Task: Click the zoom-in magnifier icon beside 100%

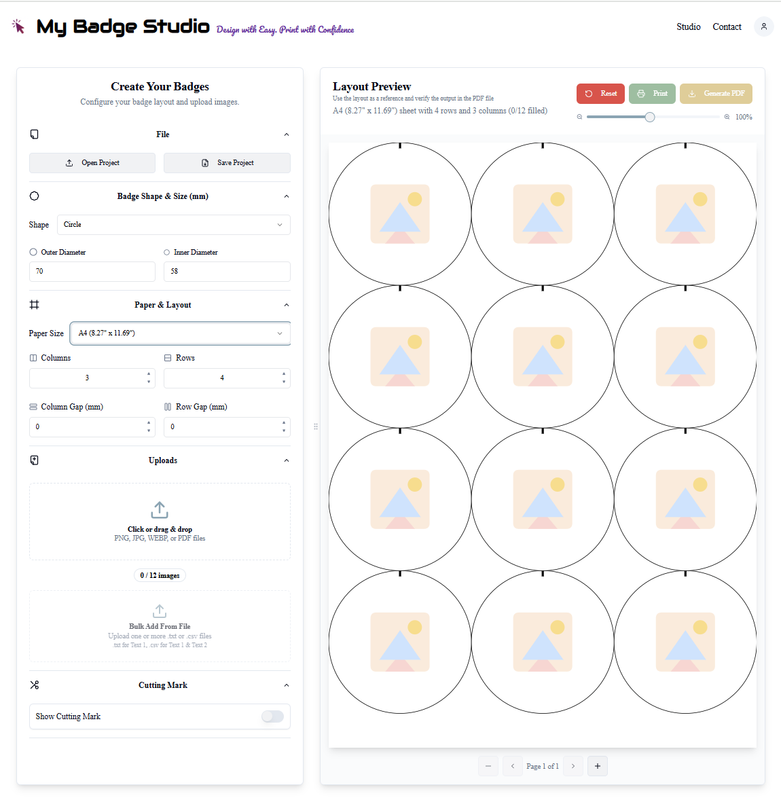Action: (726, 117)
